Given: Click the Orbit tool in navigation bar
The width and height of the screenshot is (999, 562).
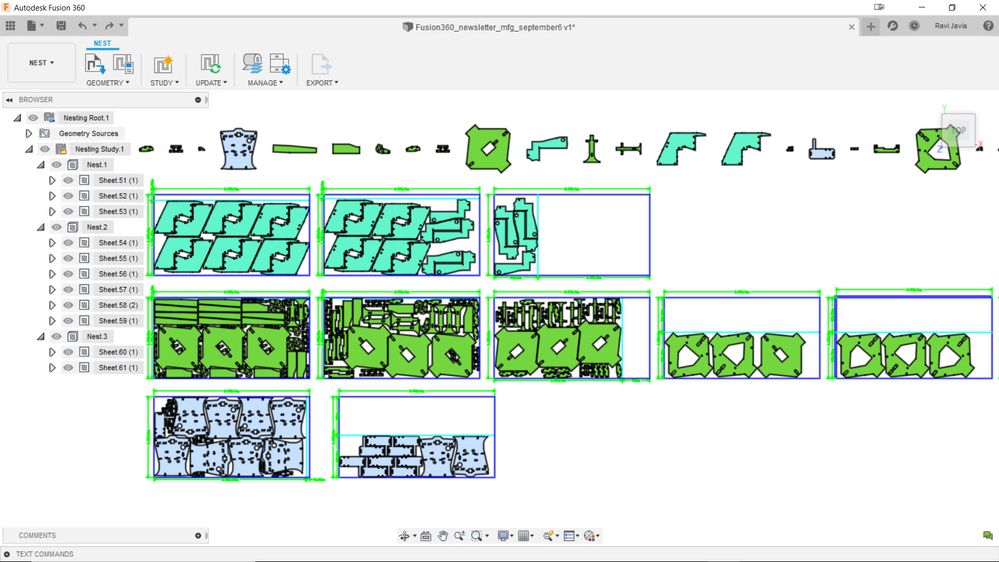Looking at the screenshot, I should (x=405, y=536).
